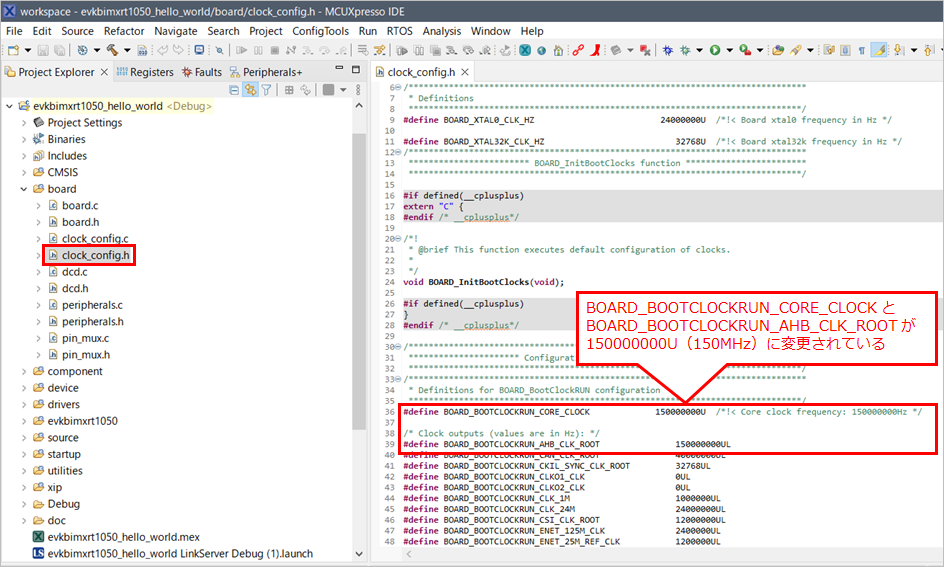
Task: Click the green Run play icon
Action: (715, 51)
